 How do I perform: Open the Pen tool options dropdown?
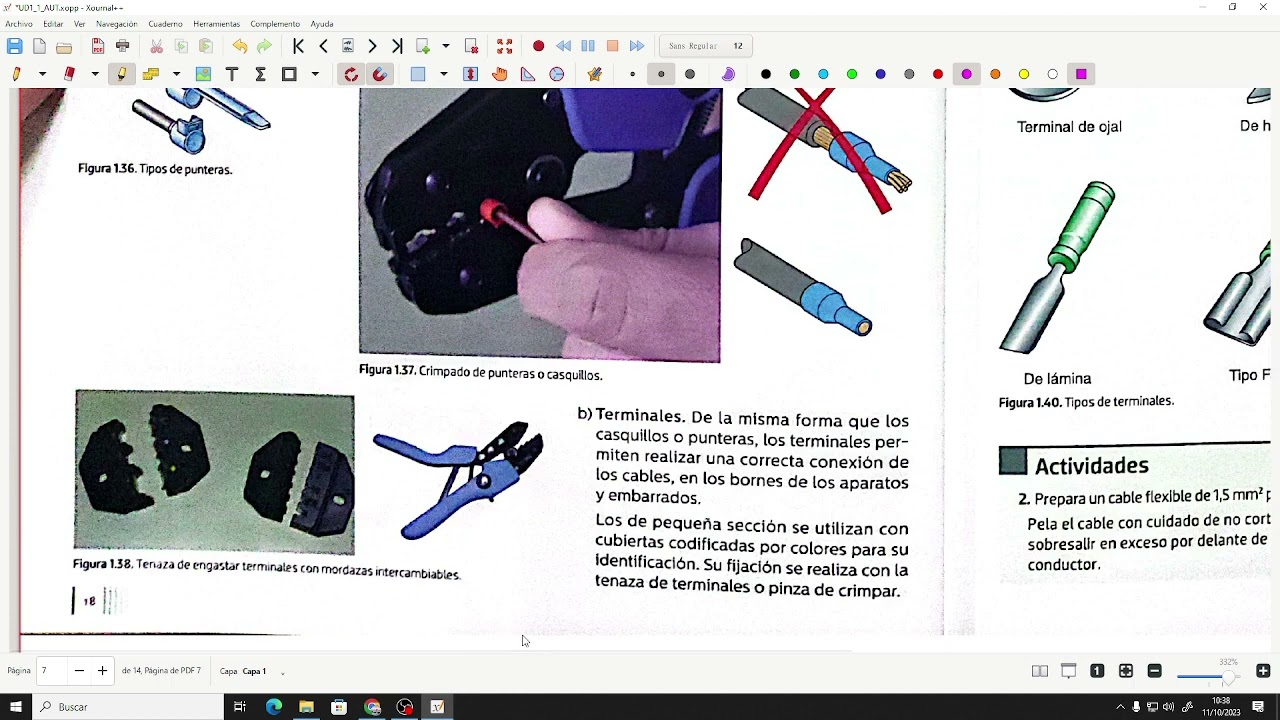pyautogui.click(x=42, y=74)
